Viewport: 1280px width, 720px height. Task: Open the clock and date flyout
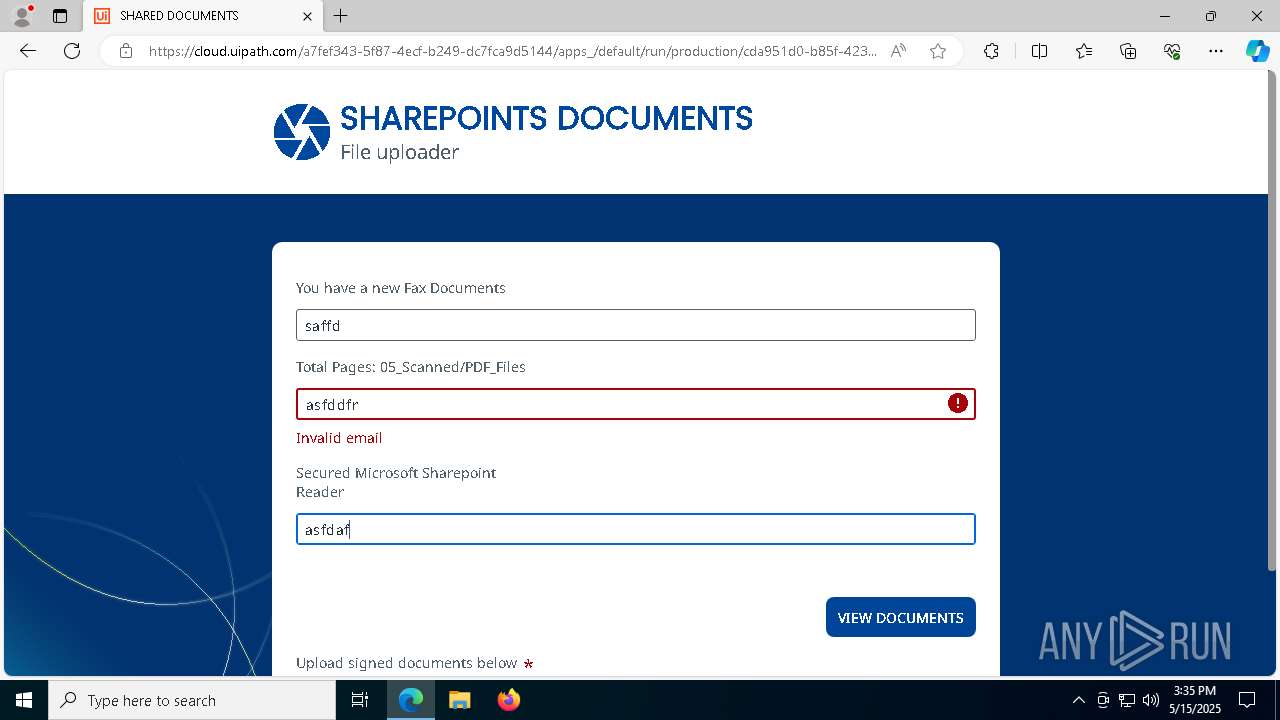(1195, 700)
